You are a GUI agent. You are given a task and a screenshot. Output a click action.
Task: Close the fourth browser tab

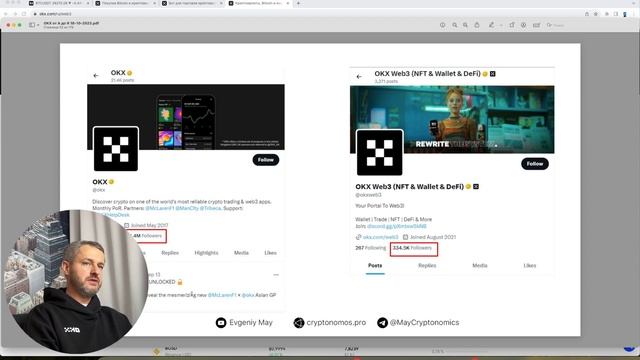[x=288, y=3]
